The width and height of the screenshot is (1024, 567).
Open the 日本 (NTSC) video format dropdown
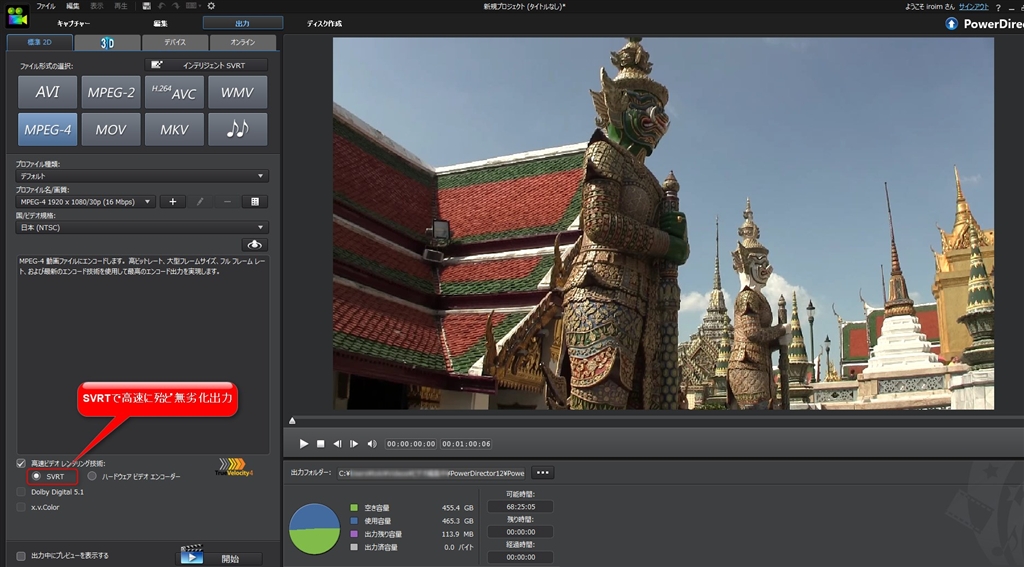[142, 227]
